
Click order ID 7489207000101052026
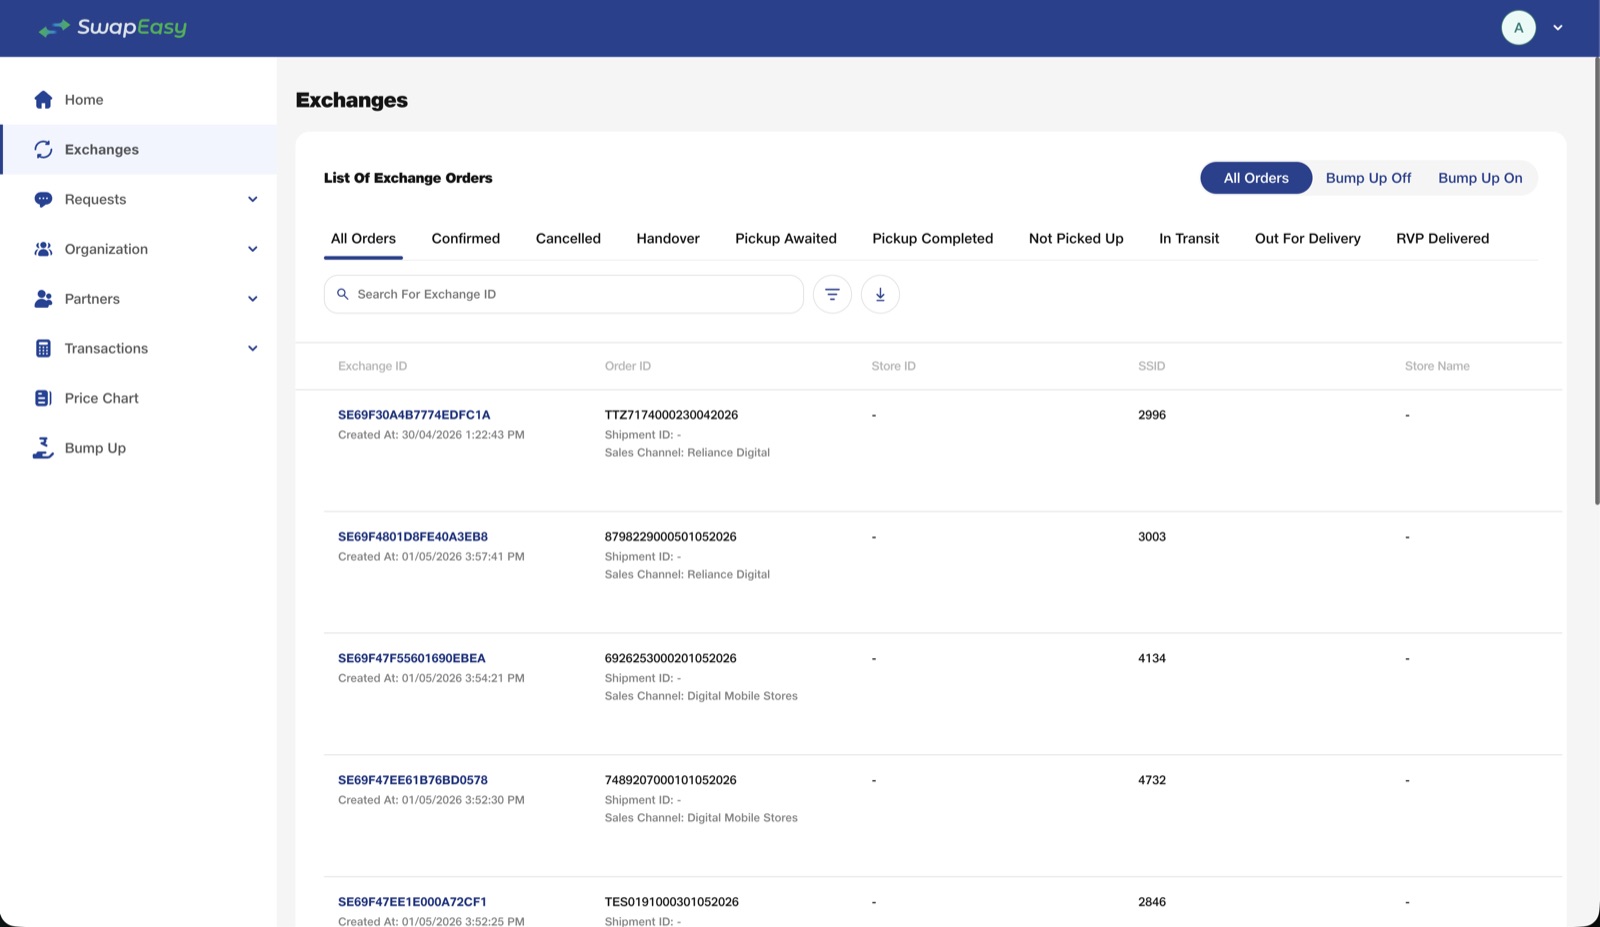(670, 780)
